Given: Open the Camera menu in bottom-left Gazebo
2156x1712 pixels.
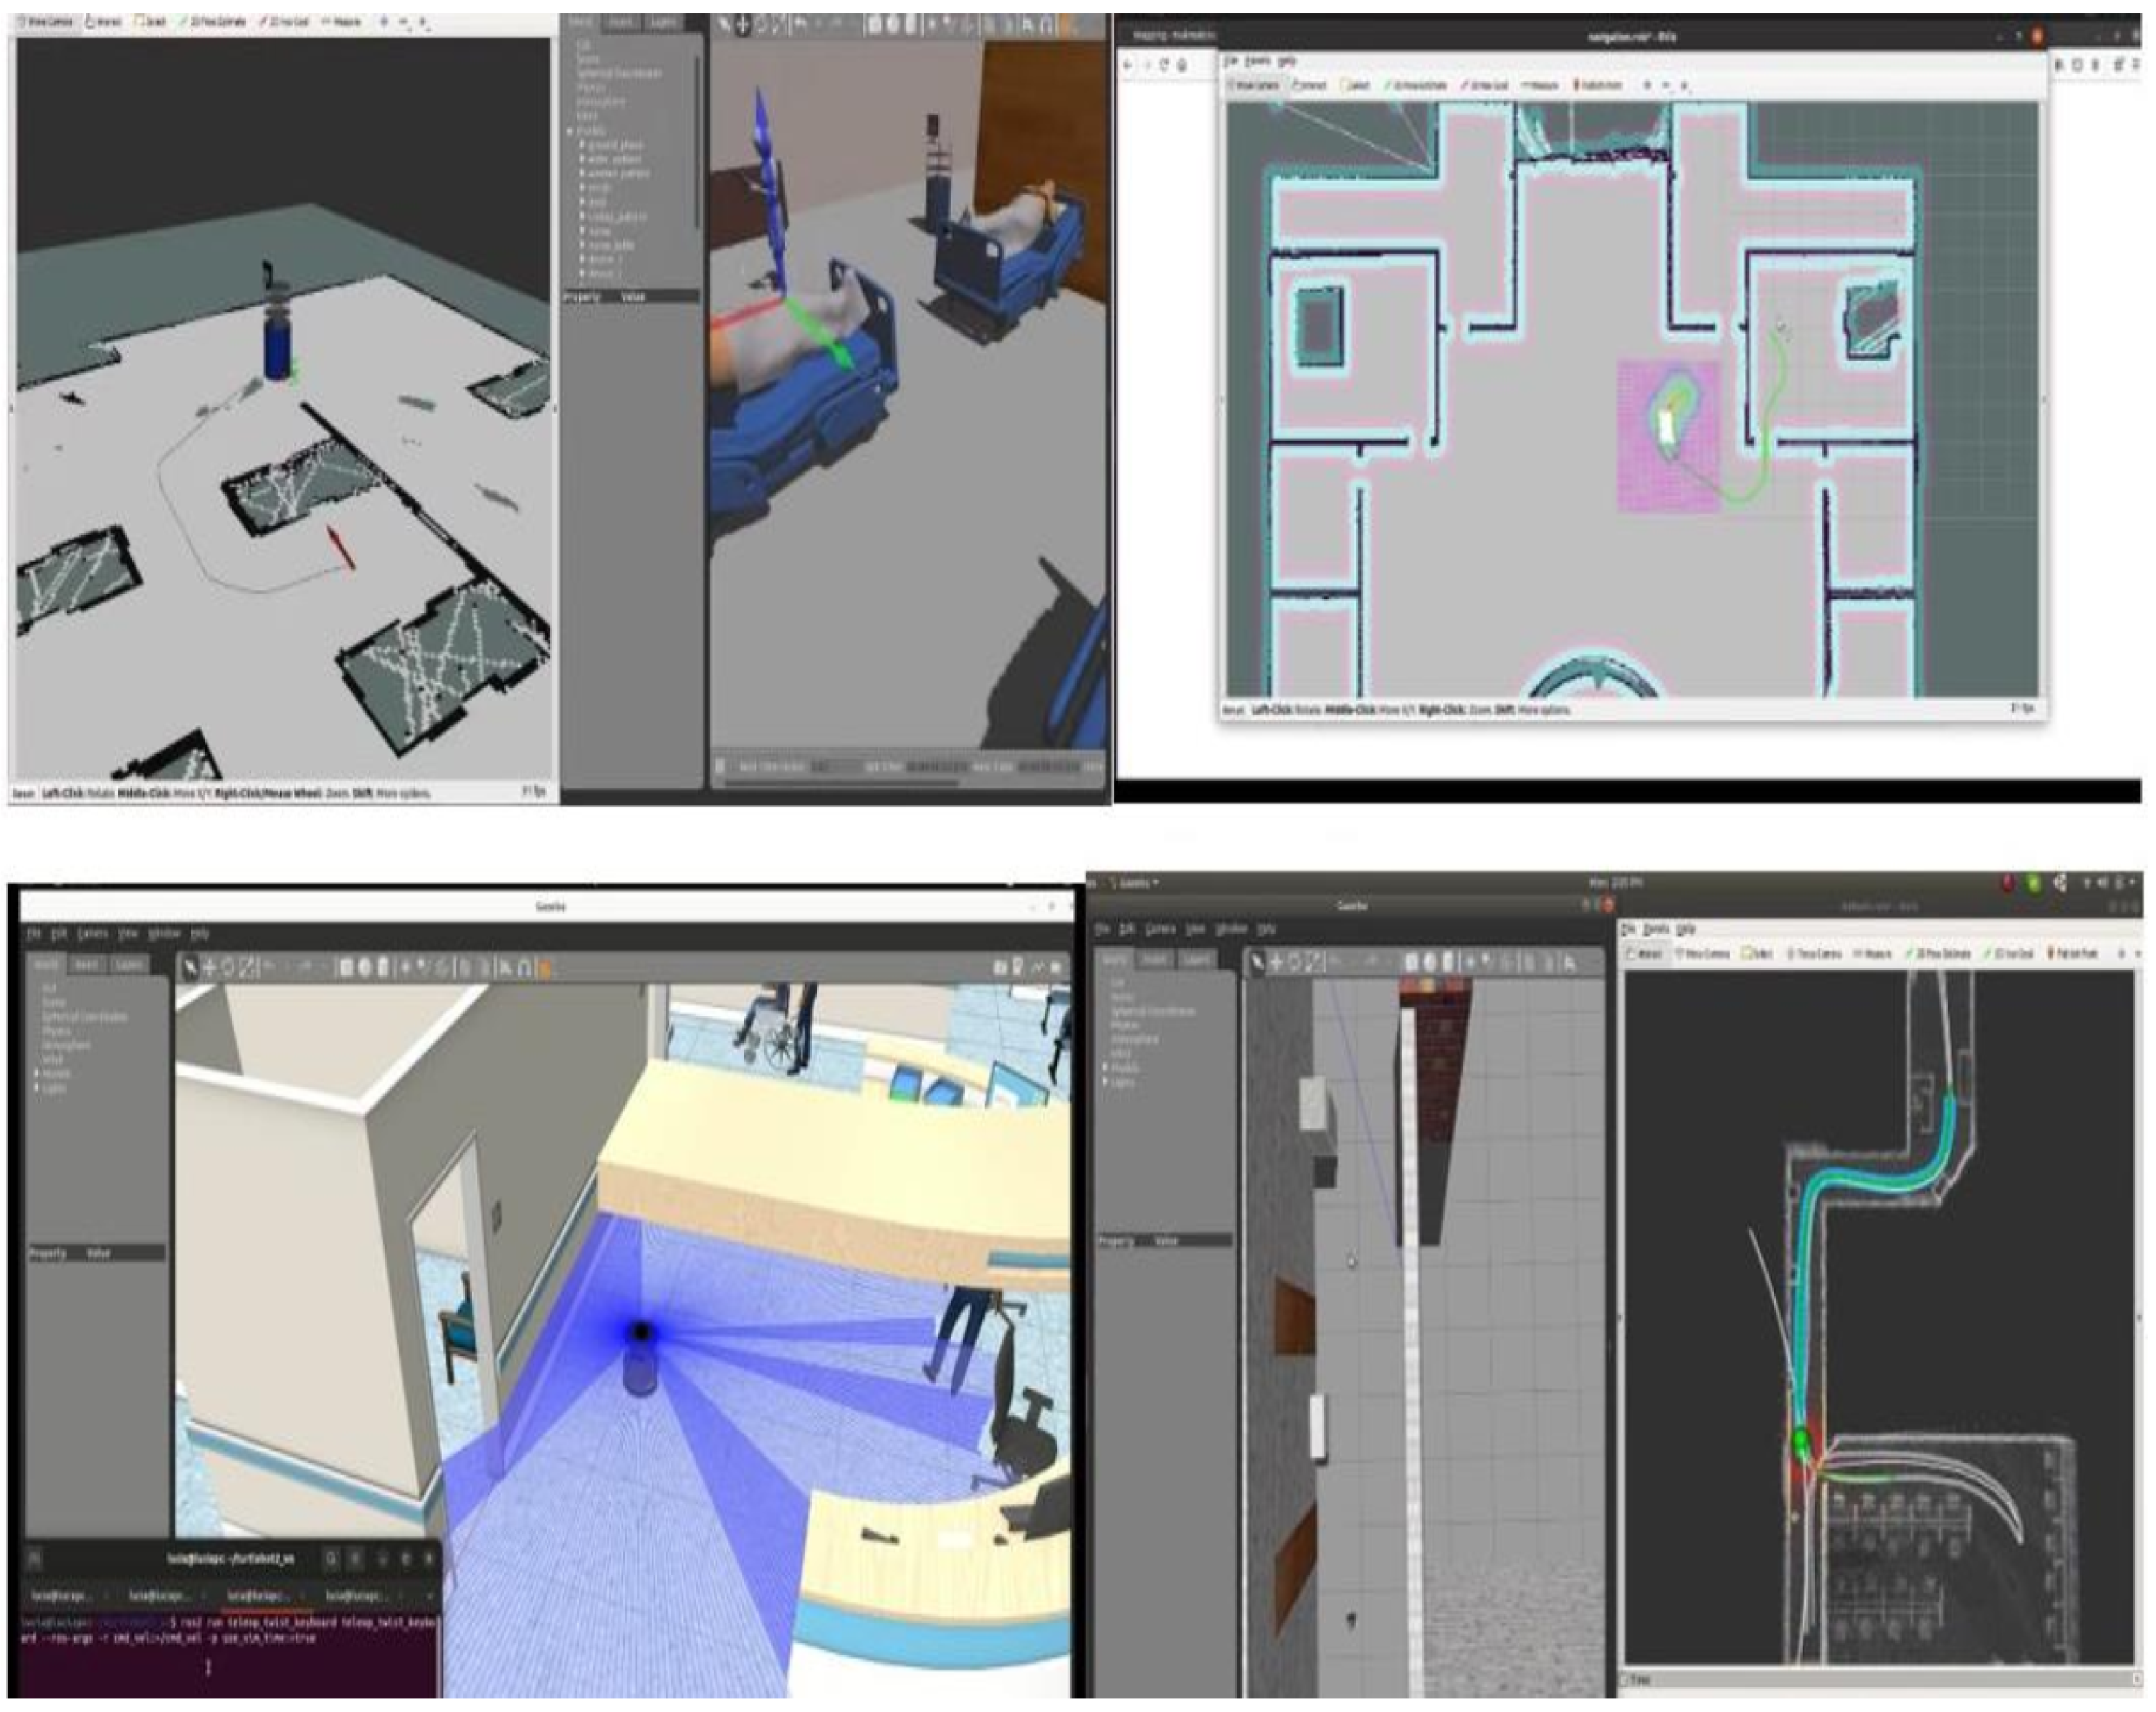Looking at the screenshot, I should (x=92, y=933).
